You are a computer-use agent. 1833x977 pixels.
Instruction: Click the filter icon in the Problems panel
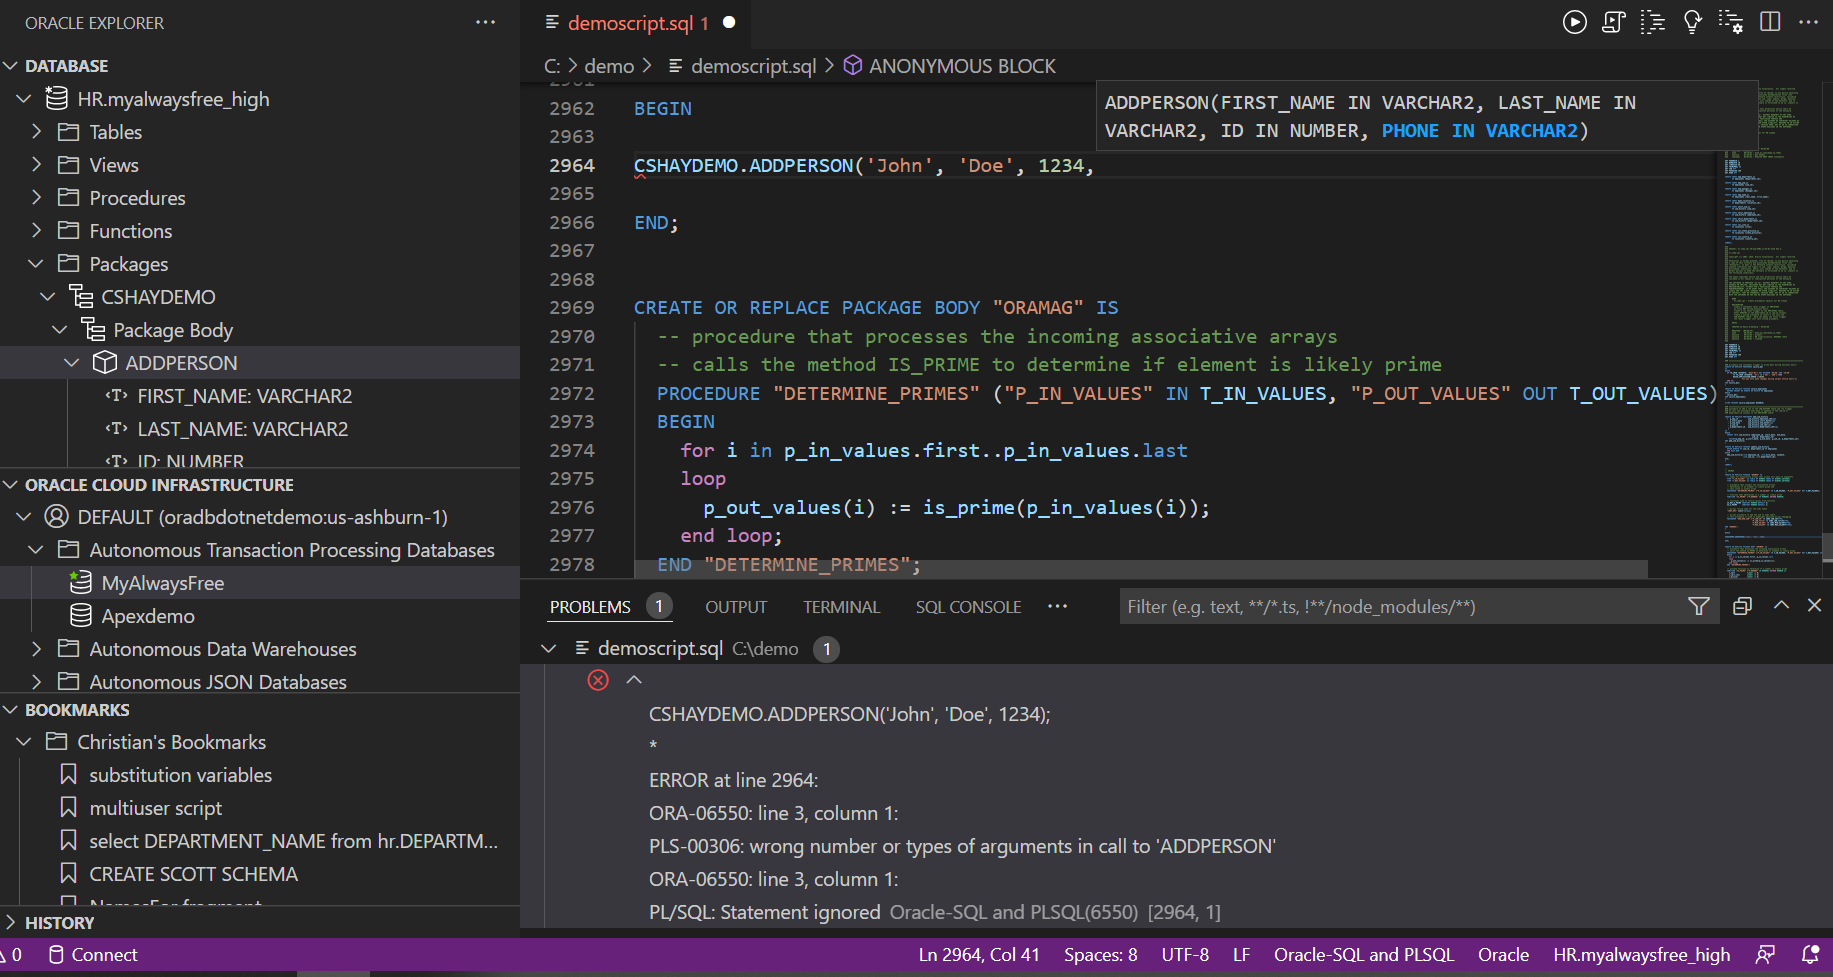coord(1698,606)
